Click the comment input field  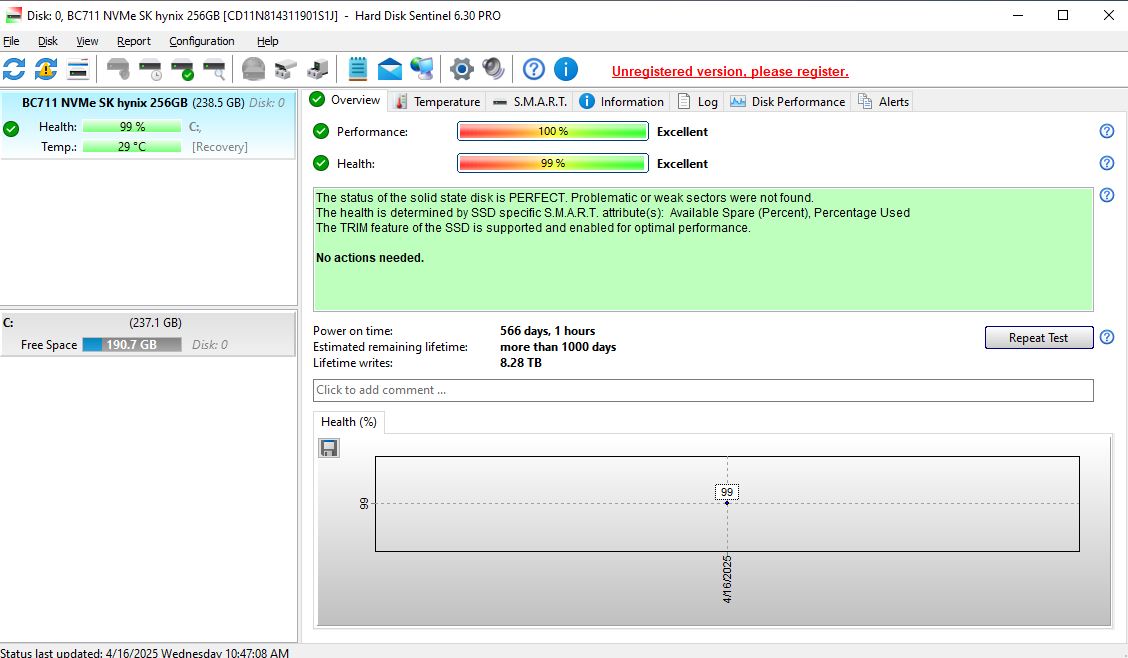[703, 390]
